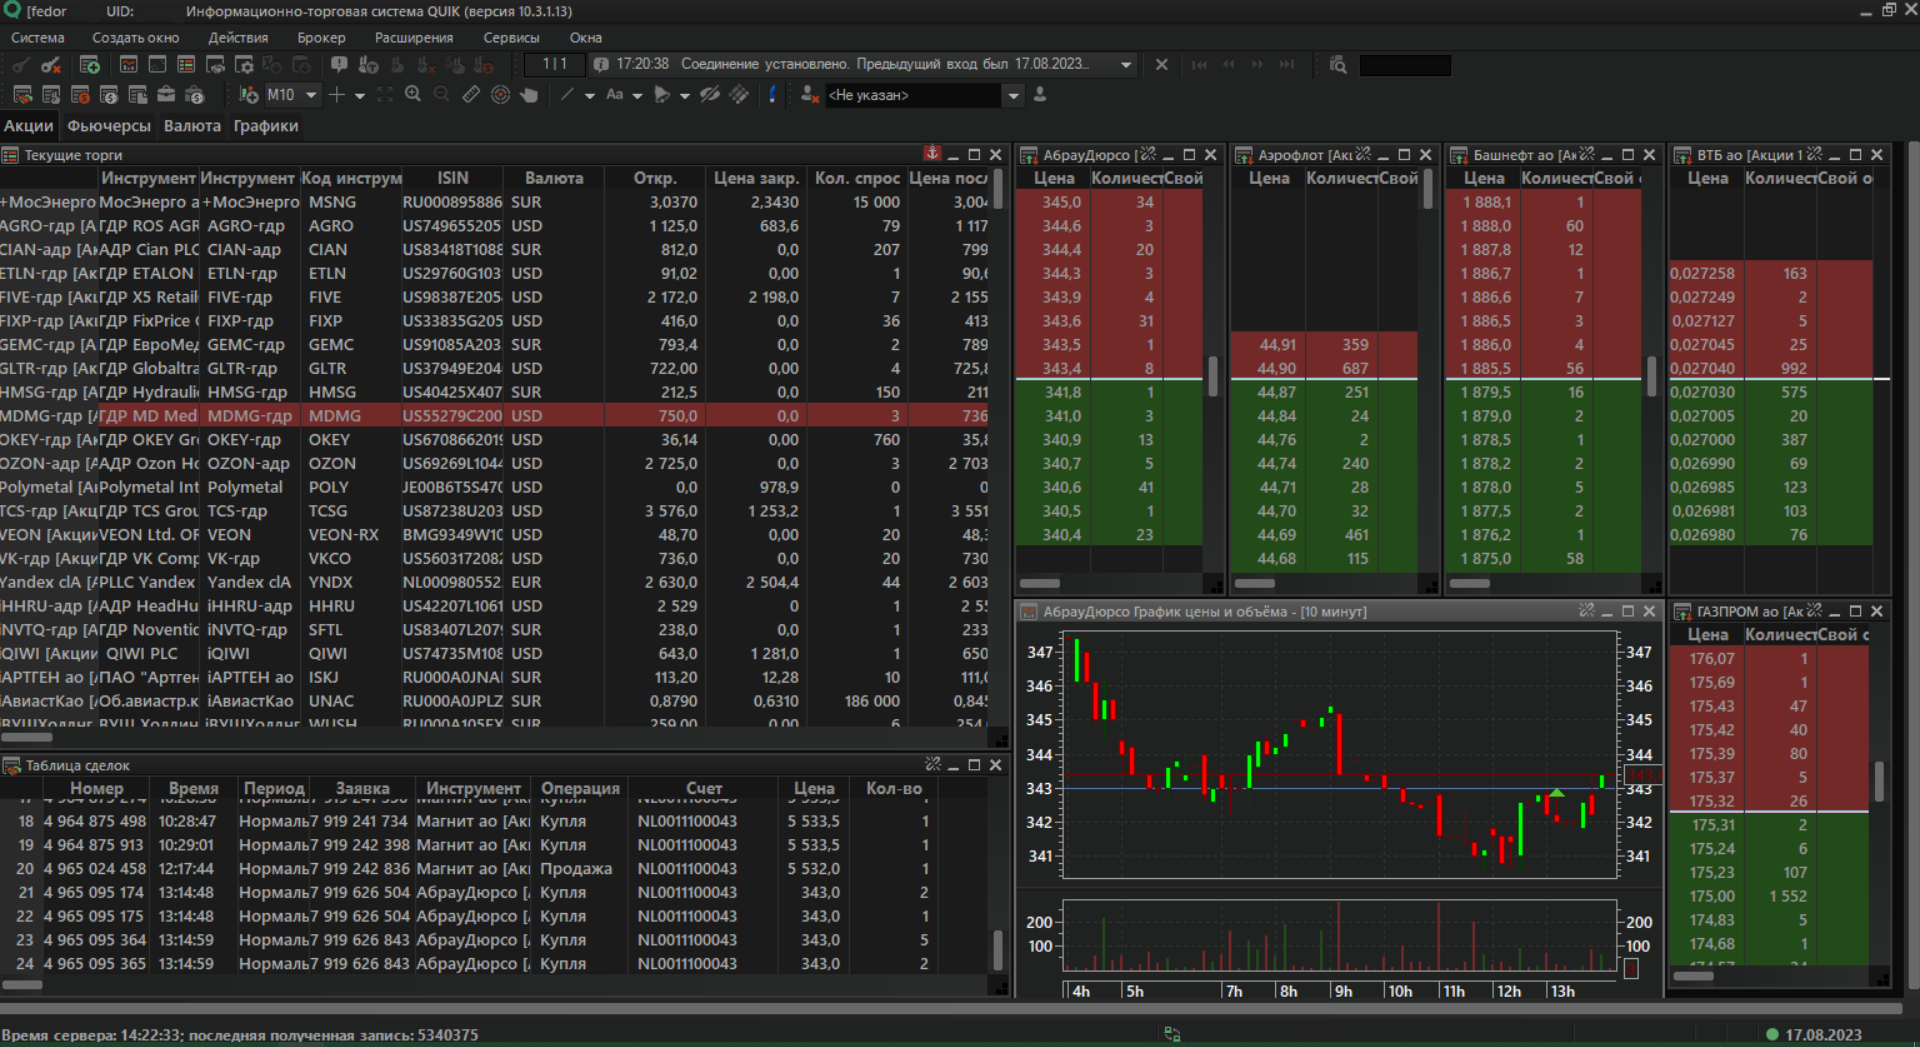The image size is (1920, 1047).
Task: Click the Операция header in Таблица сделок
Action: point(580,788)
